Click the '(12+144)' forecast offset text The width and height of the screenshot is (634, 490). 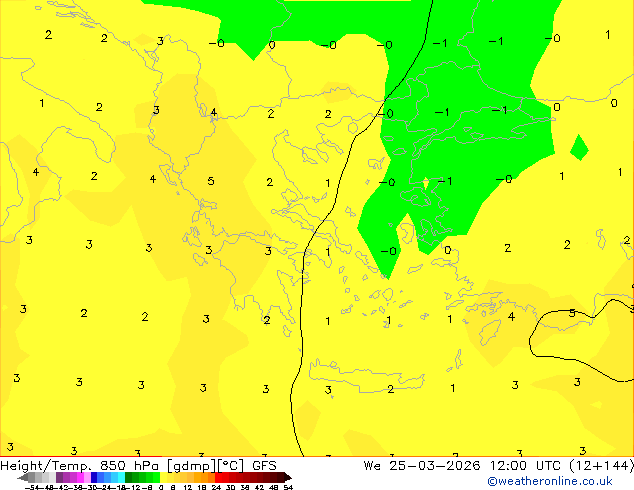click(601, 466)
